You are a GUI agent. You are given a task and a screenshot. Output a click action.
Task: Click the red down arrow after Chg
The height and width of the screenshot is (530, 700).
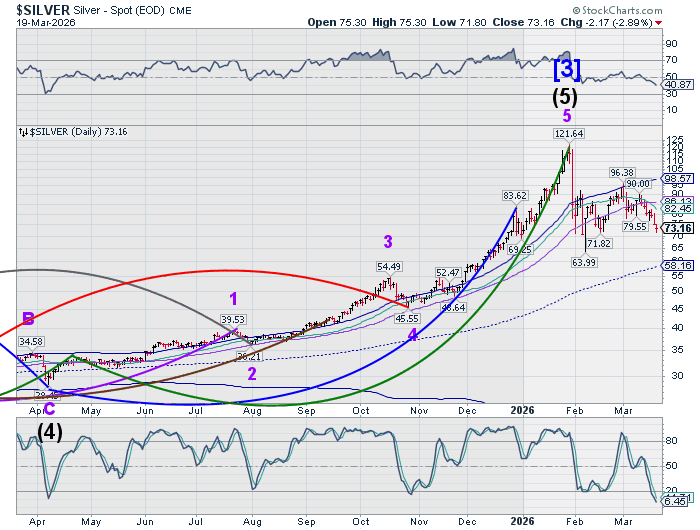coord(664,21)
